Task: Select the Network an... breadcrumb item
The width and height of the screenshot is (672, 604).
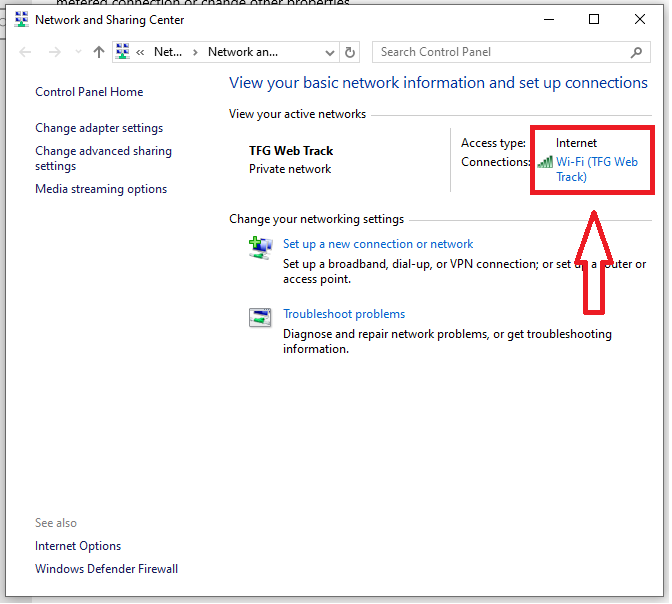Action: pos(242,52)
